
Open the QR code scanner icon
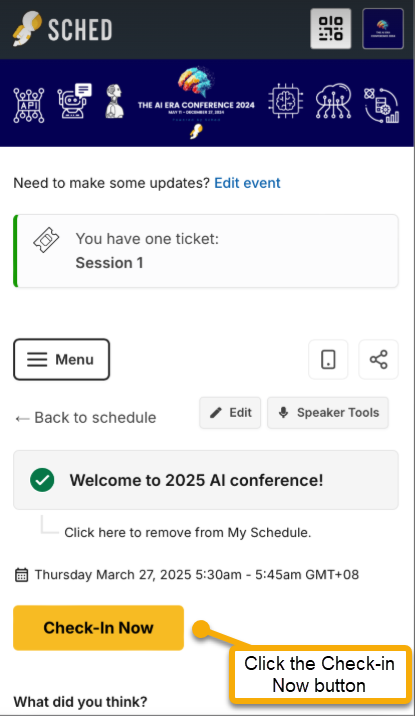pyautogui.click(x=331, y=28)
